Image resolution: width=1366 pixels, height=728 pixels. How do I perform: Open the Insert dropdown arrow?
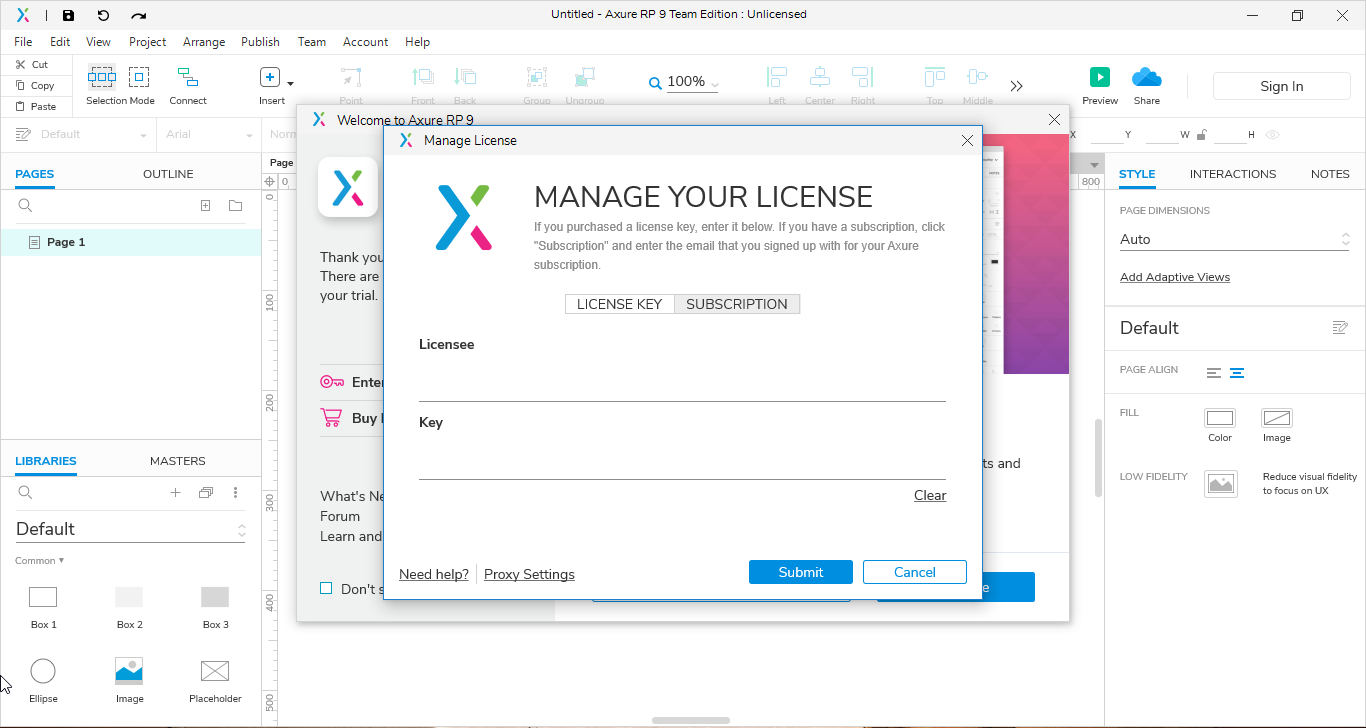point(291,83)
